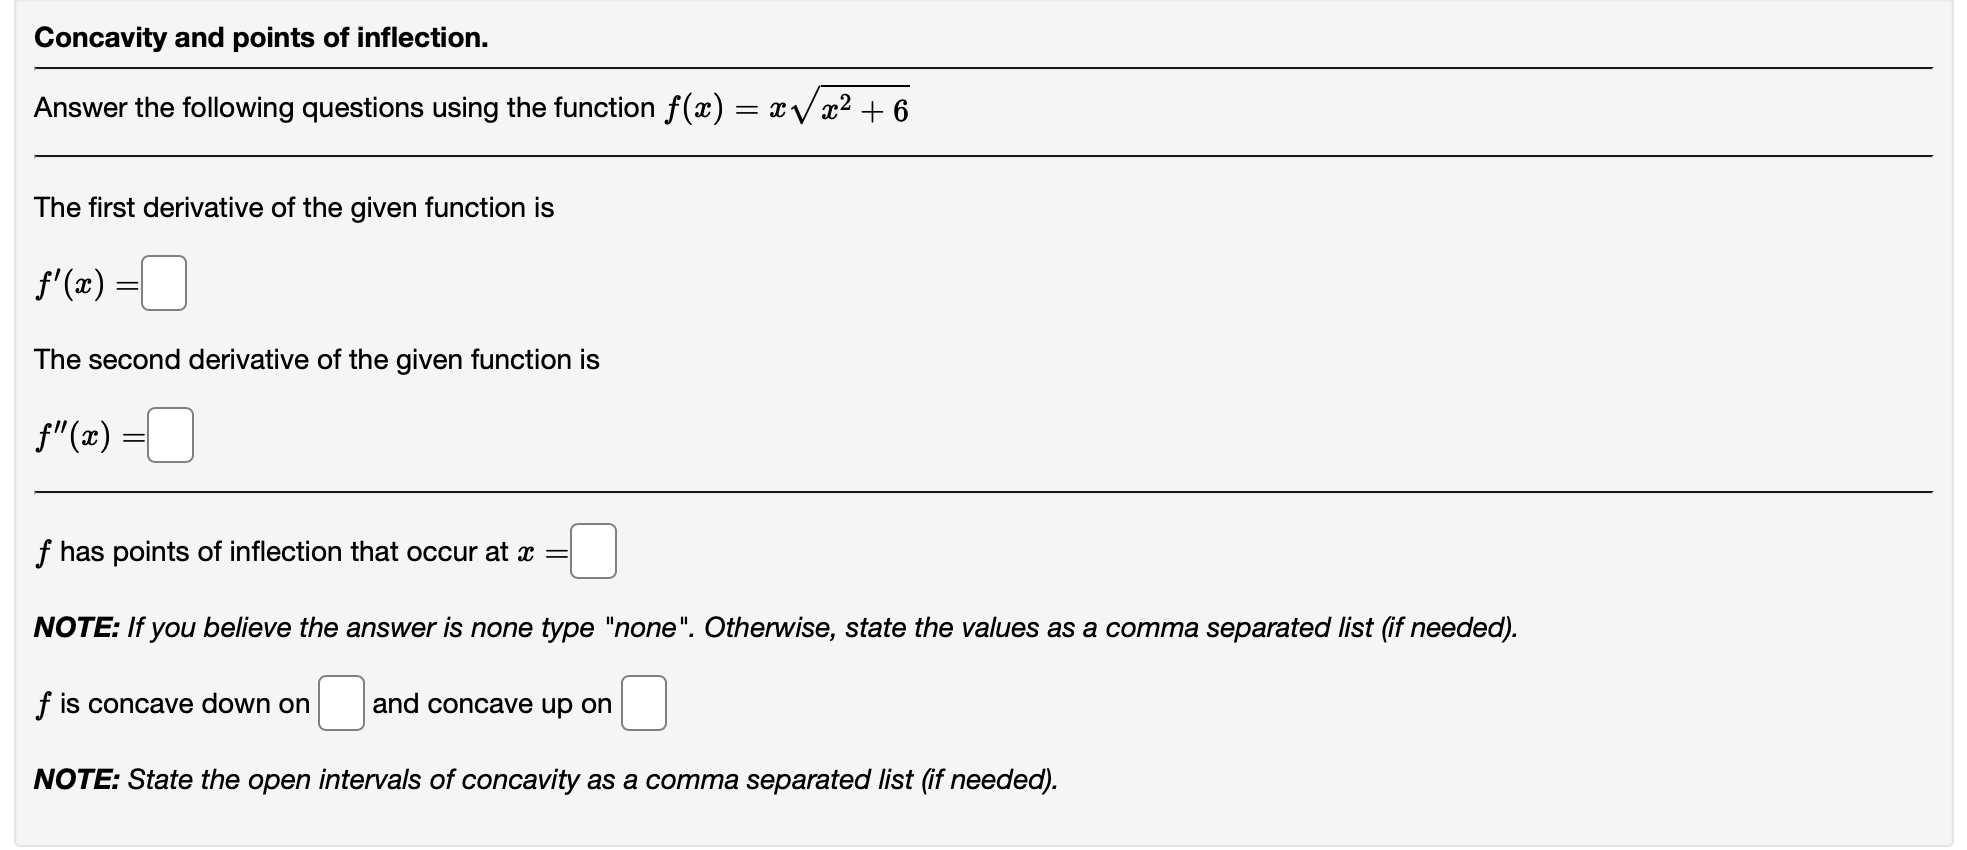Click the text 'The second derivative of the given function is'
This screenshot has height=850, width=1967.
pos(316,360)
